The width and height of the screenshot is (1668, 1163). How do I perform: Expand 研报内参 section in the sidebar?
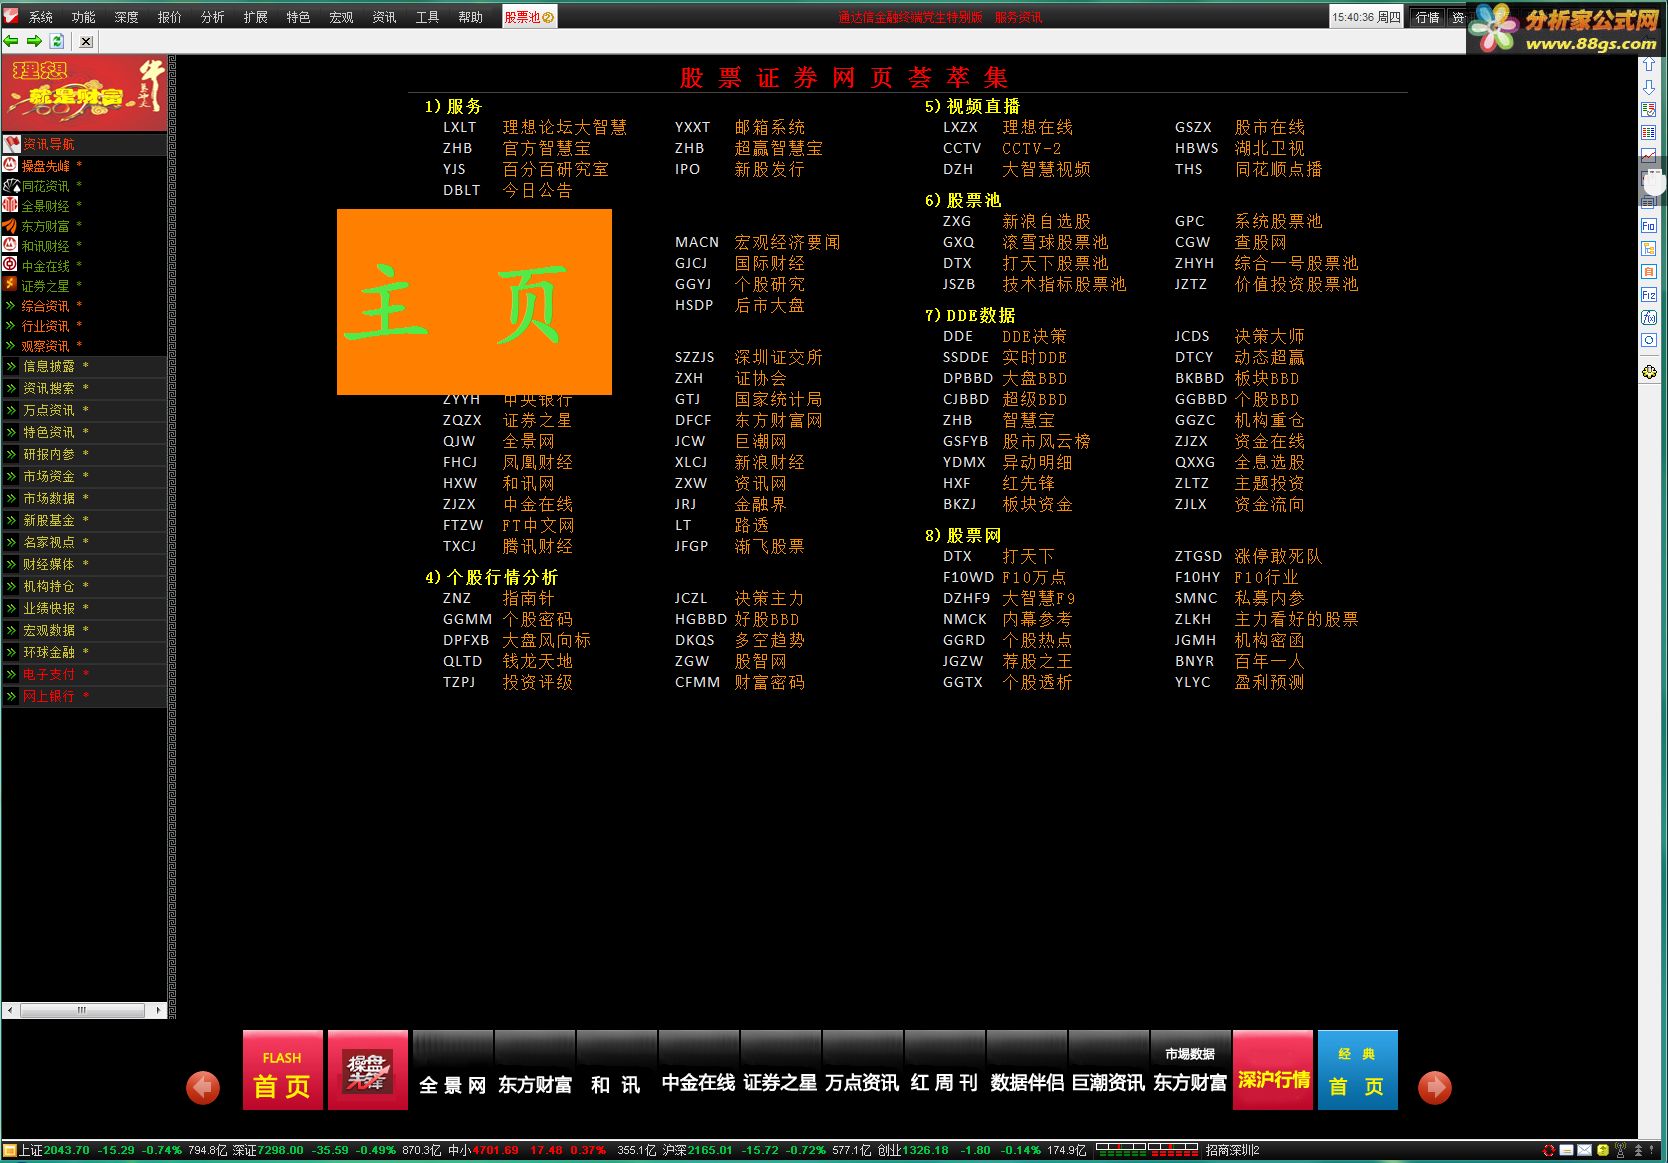pos(84,454)
